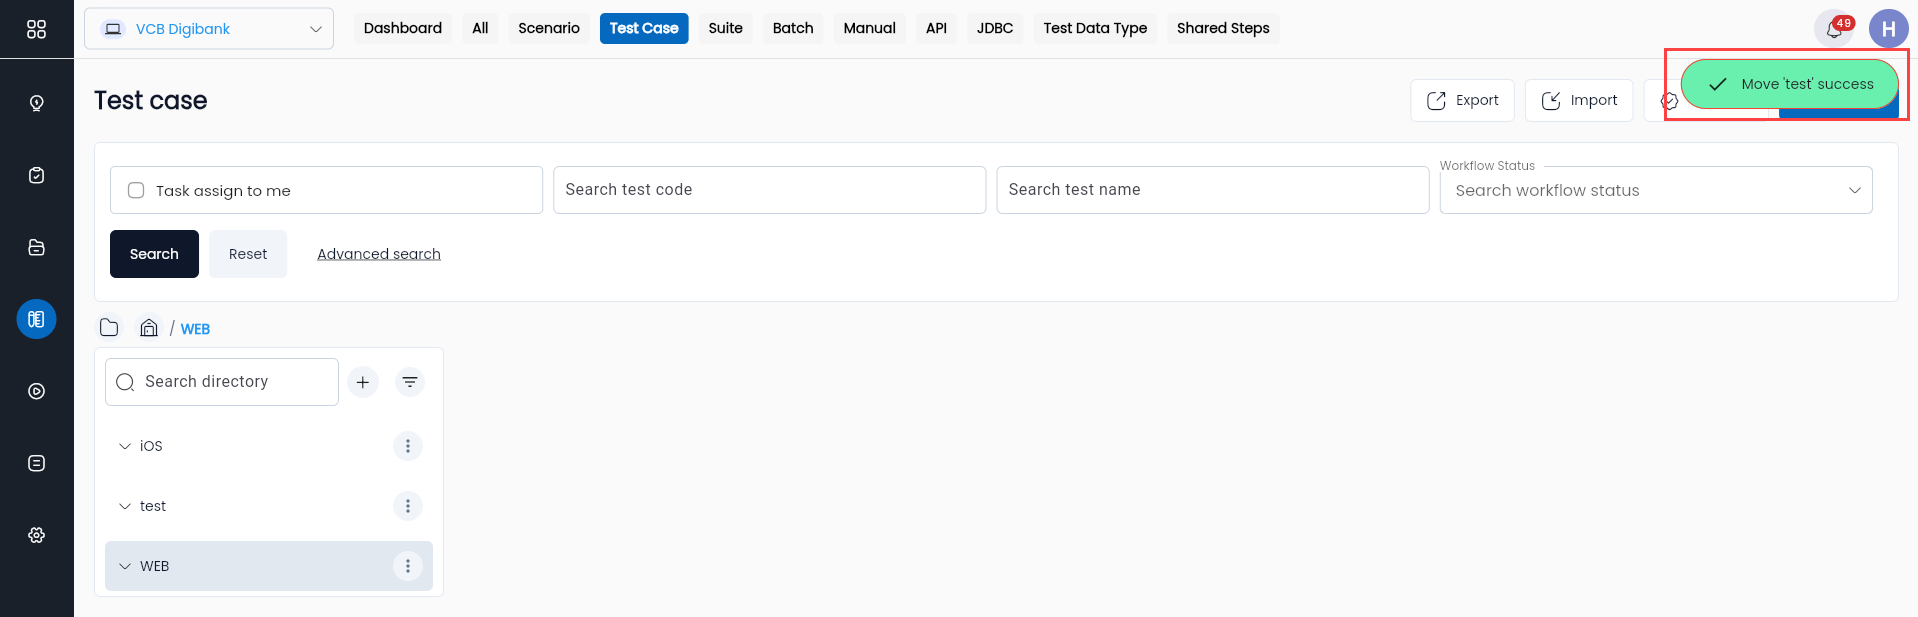Screen dimensions: 1918x617
Task: Open notifications bell with 49 badge
Action: click(1834, 29)
